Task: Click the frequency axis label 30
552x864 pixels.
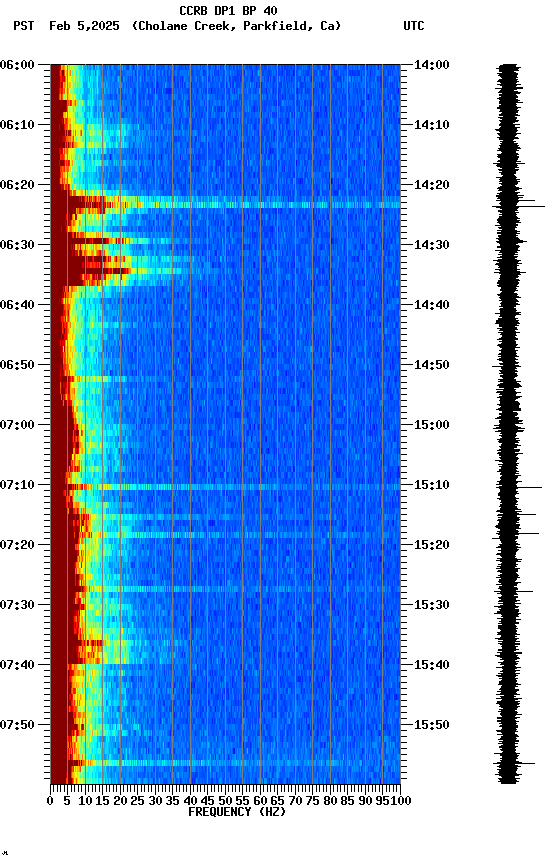Action: click(155, 802)
